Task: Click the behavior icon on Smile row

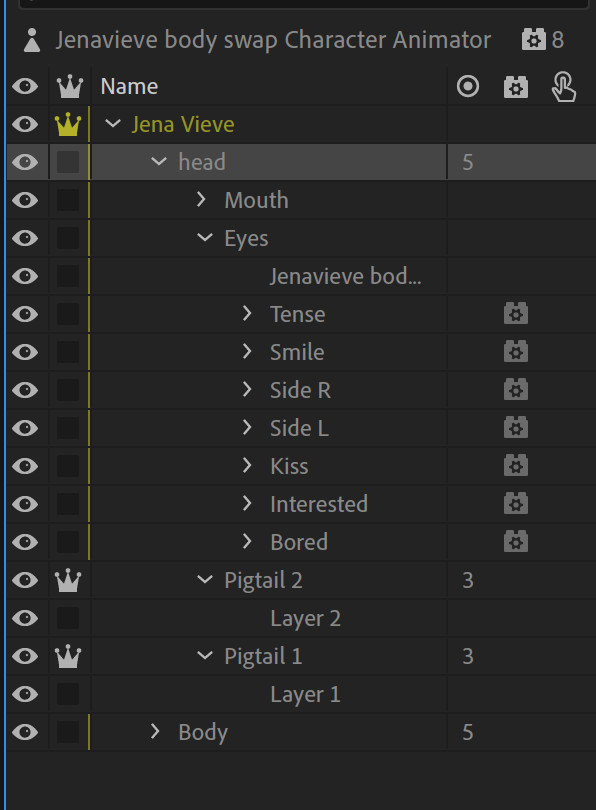Action: 515,352
